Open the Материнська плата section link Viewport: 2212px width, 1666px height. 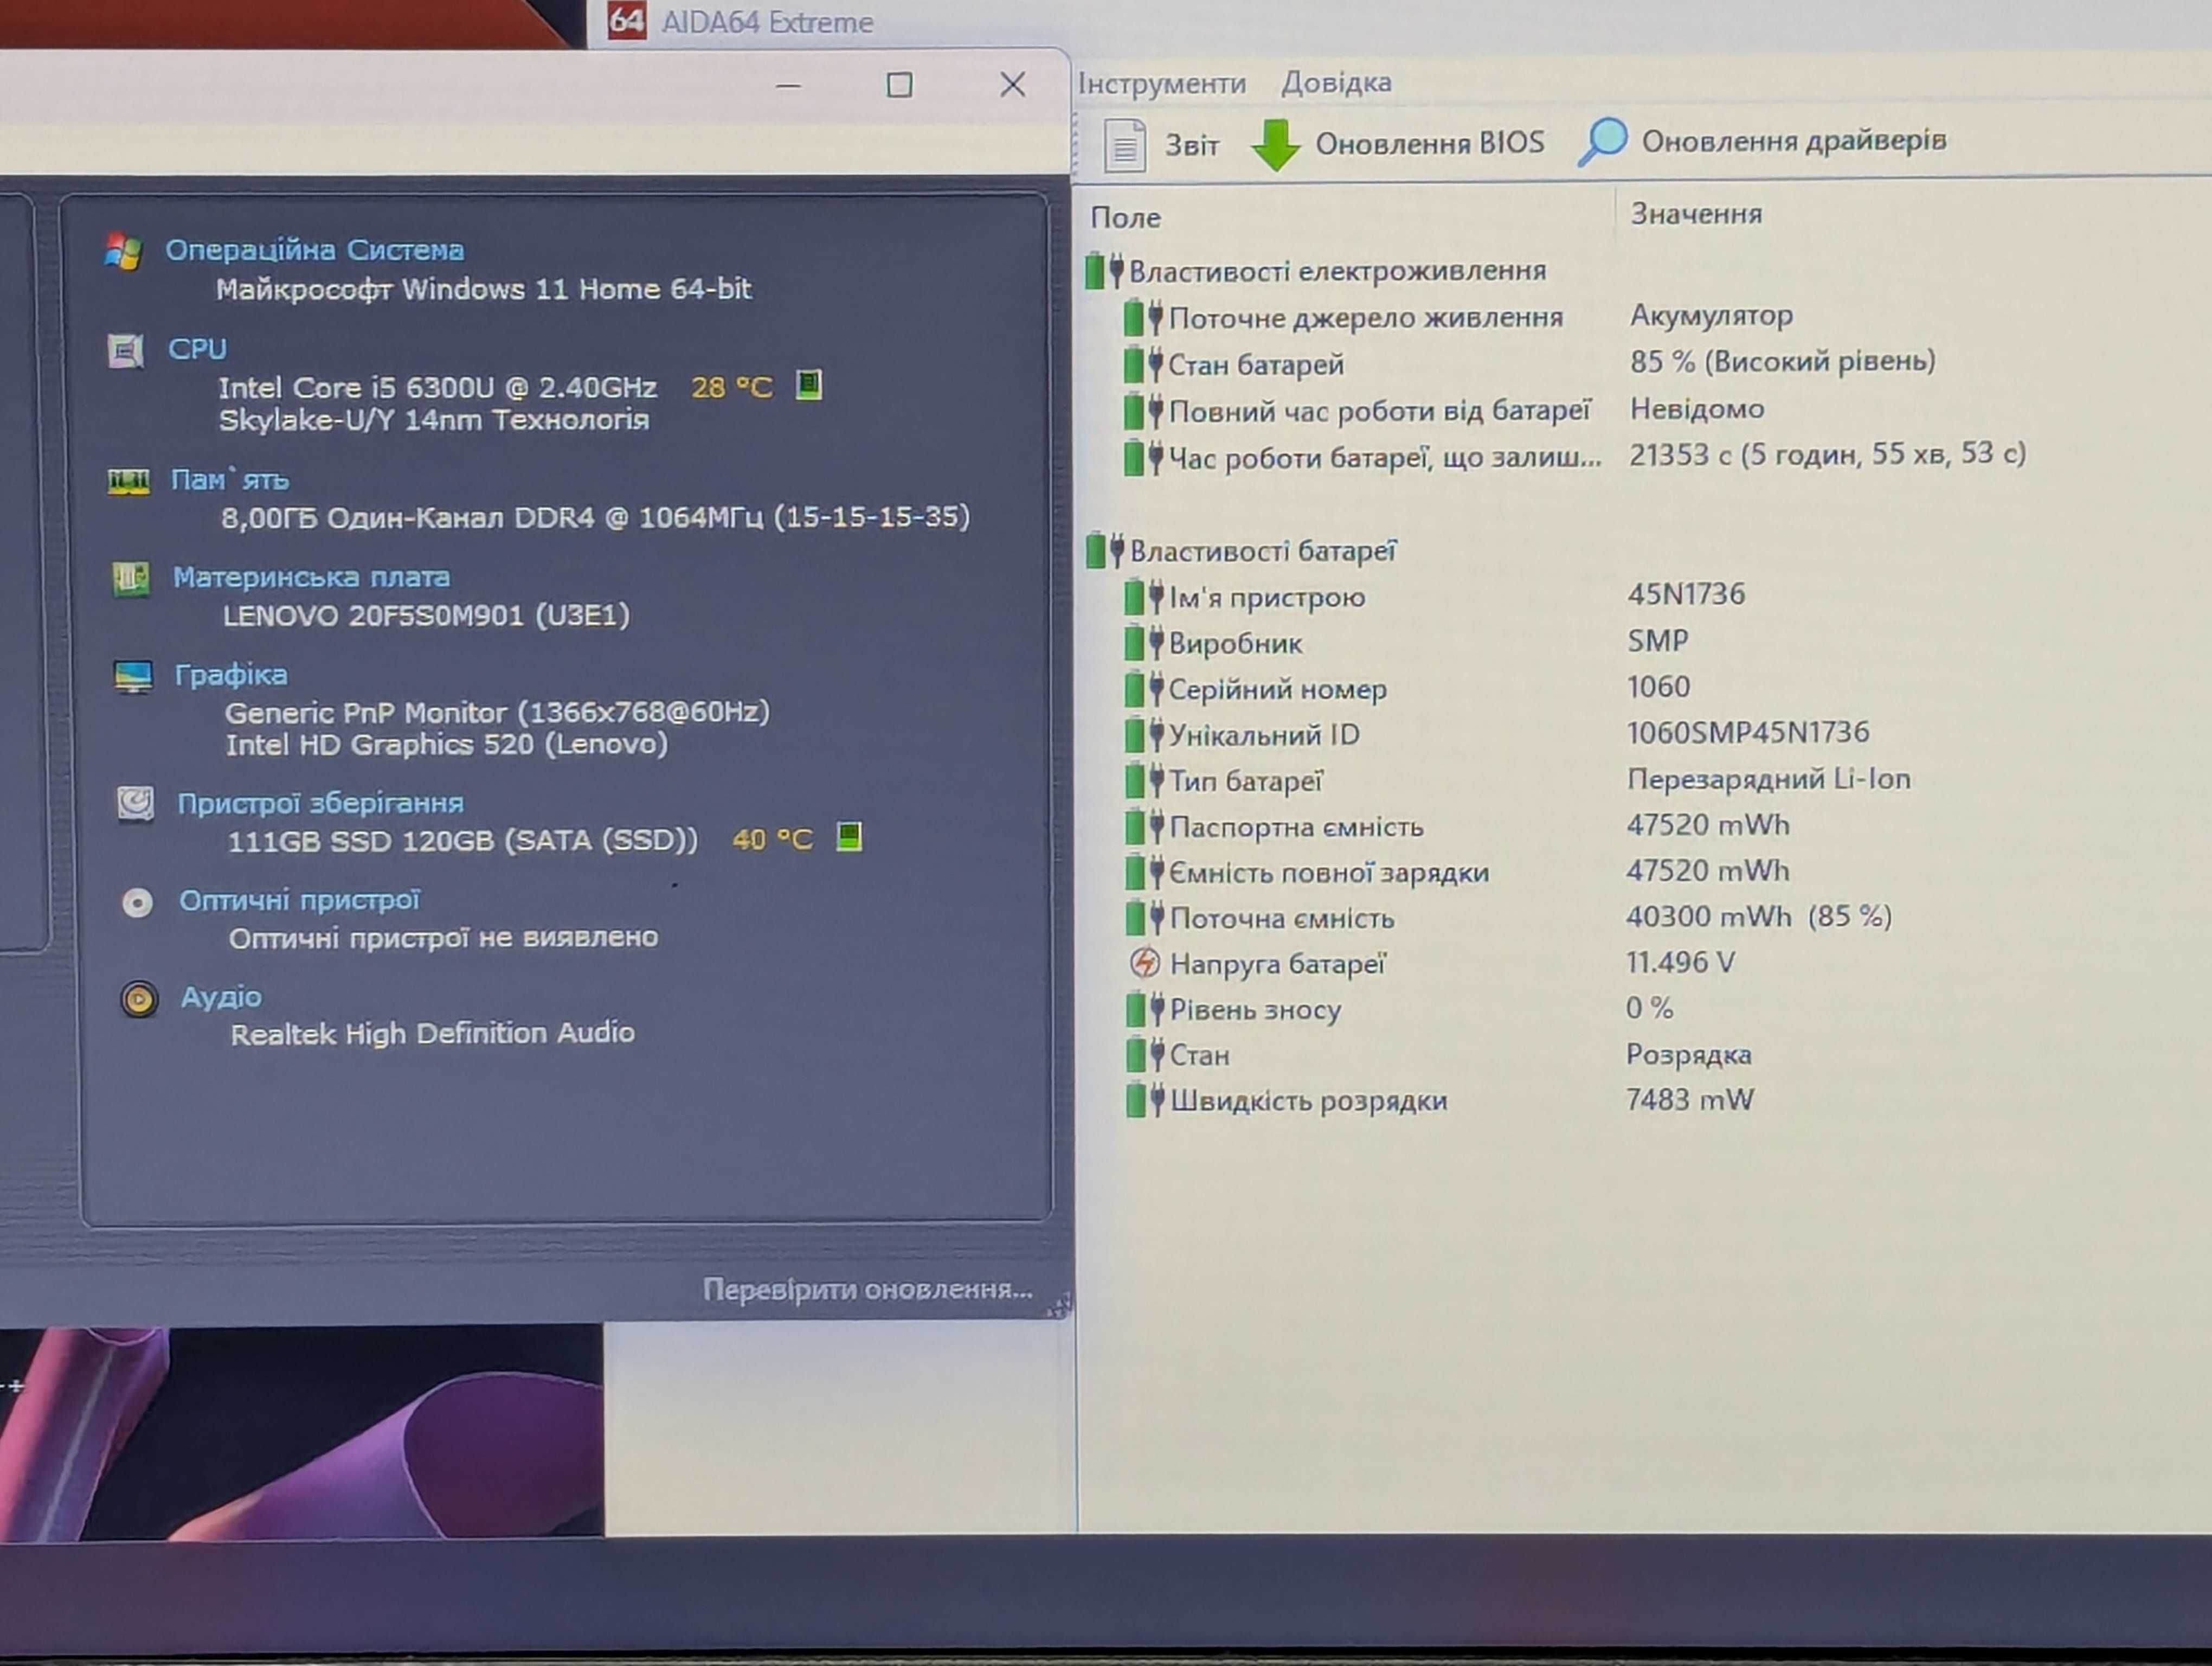click(x=311, y=577)
